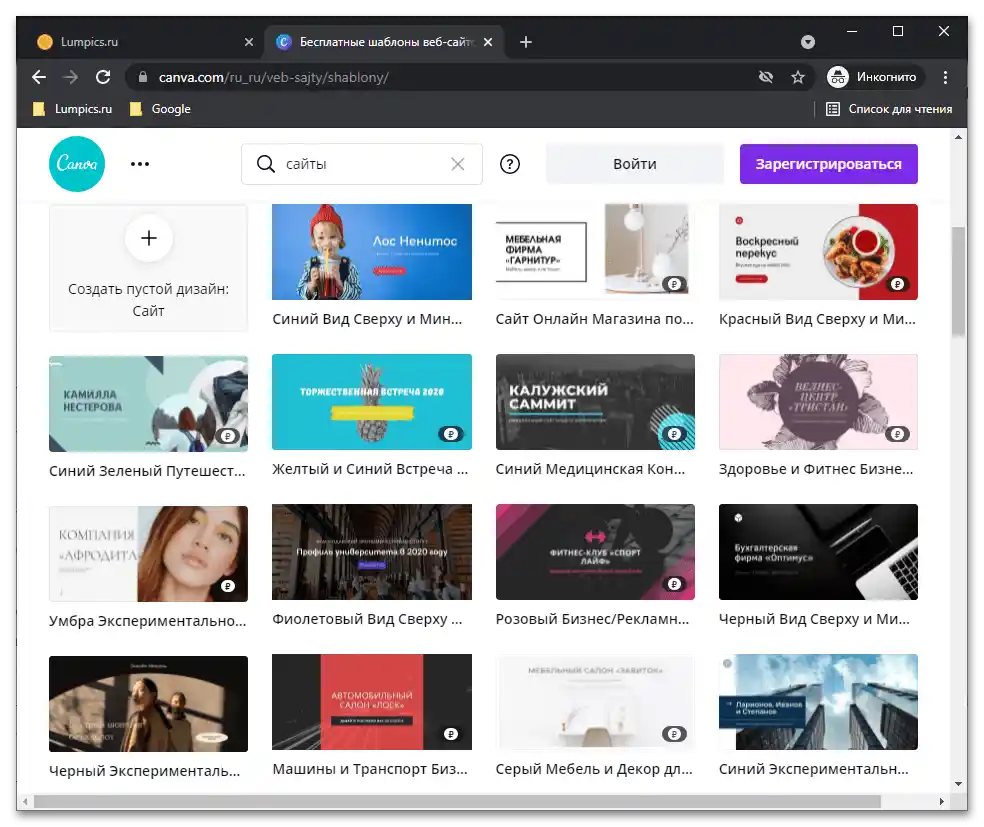
Task: Open the Камилла Нестерова template thumbnail
Action: pyautogui.click(x=149, y=403)
